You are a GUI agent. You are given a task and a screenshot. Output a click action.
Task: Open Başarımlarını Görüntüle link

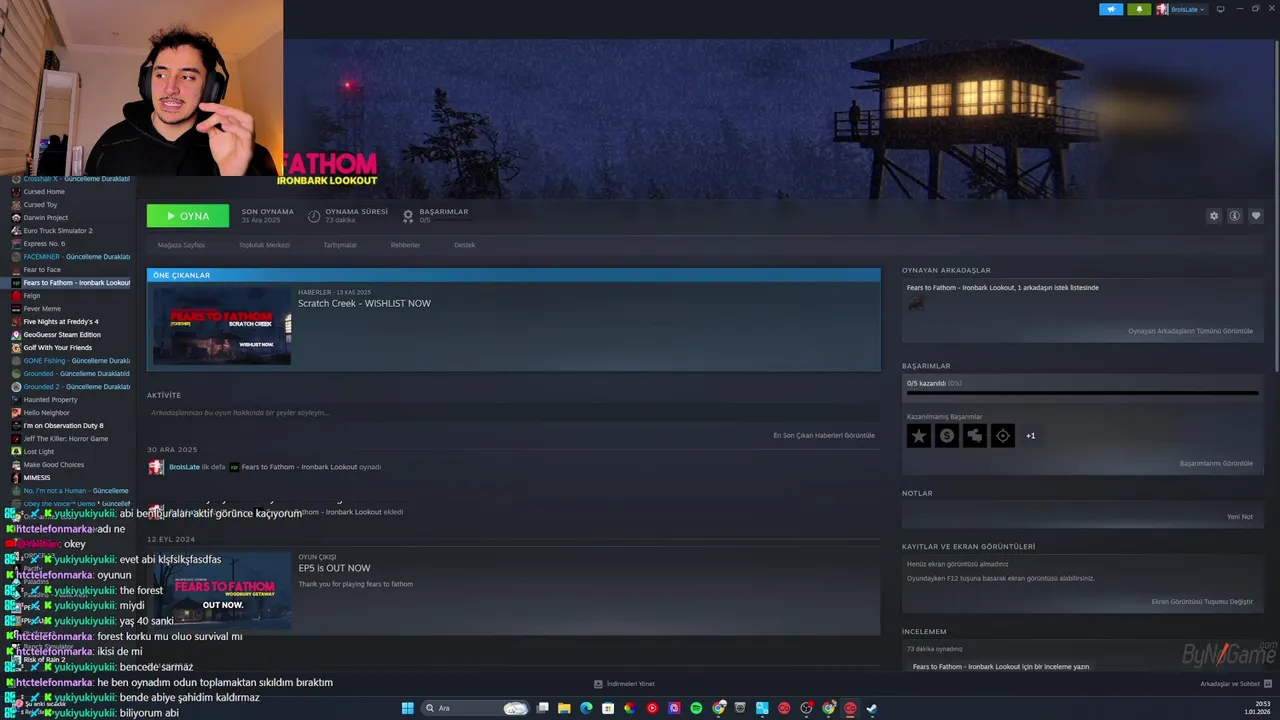1216,463
